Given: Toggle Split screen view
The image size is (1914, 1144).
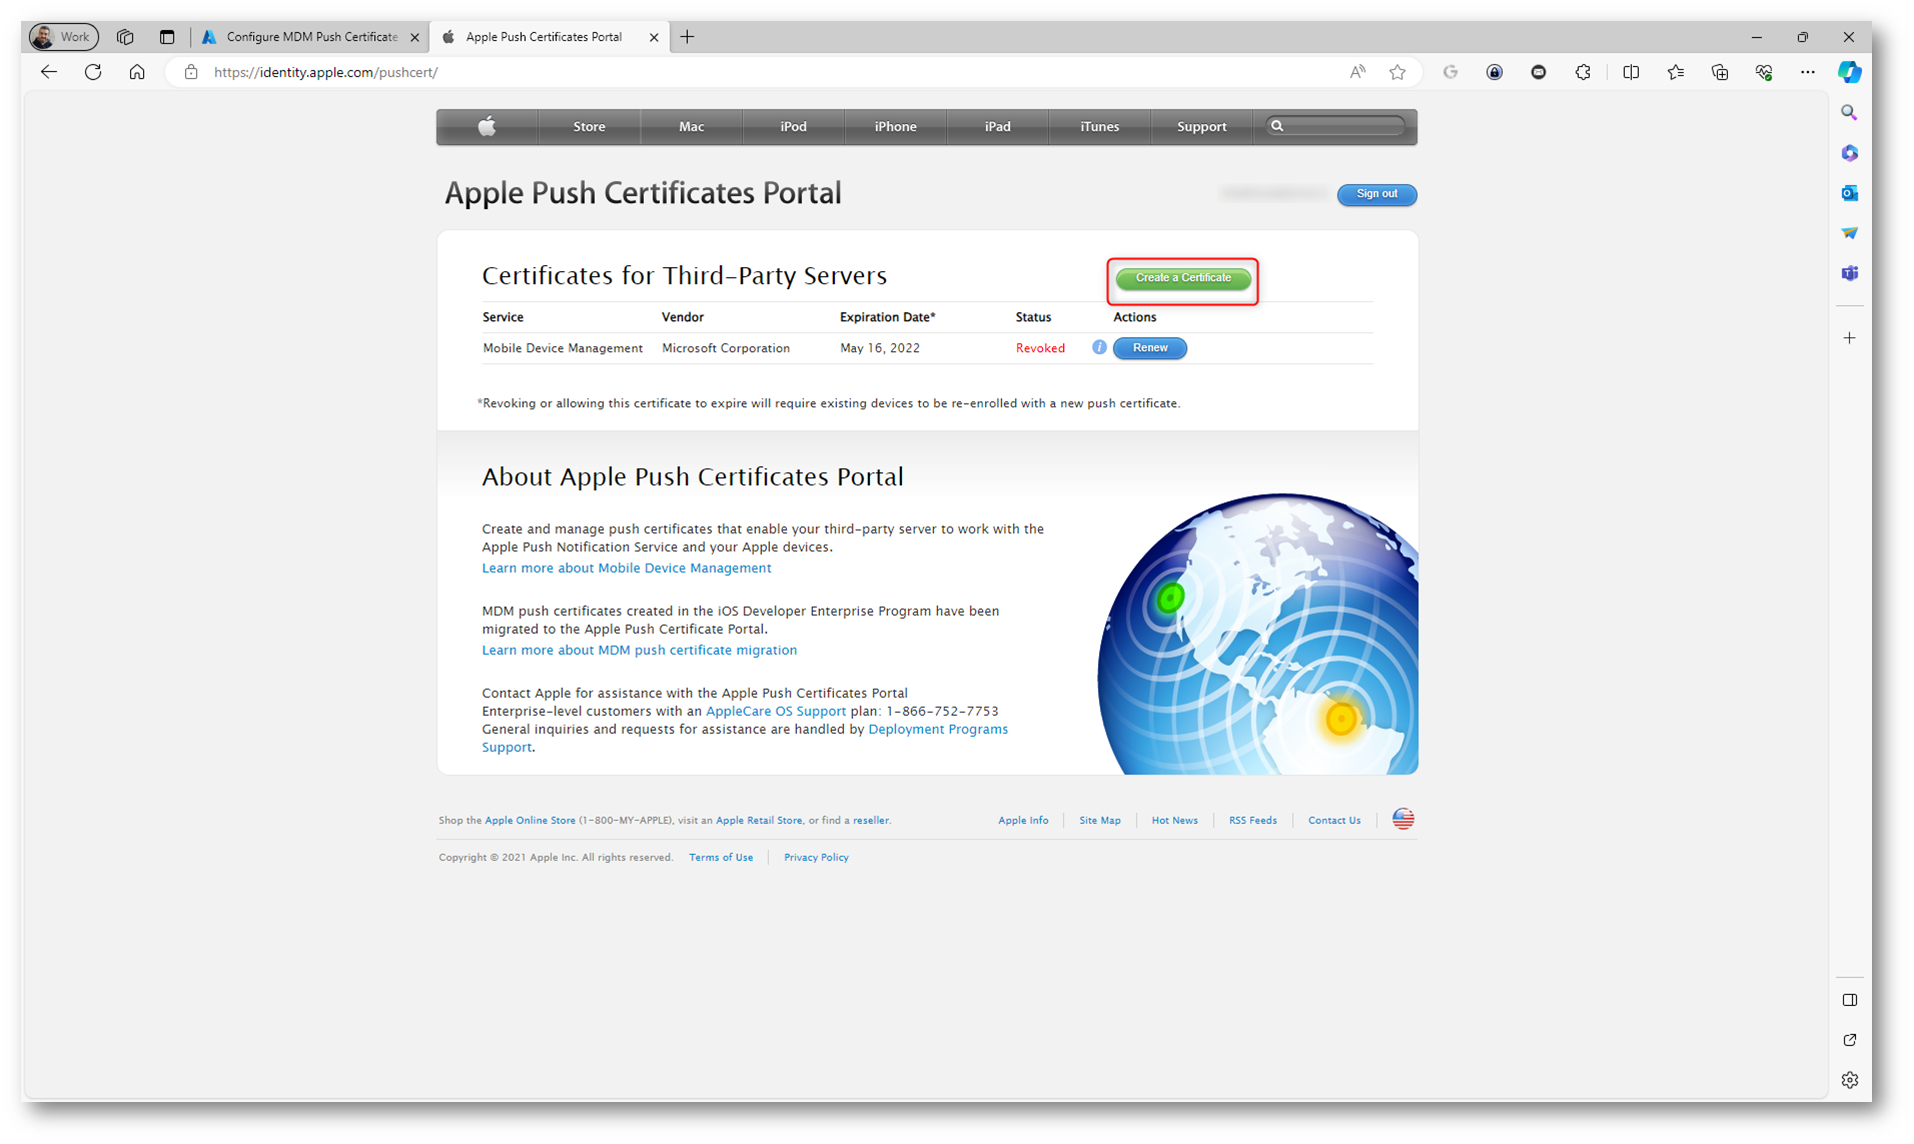Looking at the screenshot, I should pyautogui.click(x=1631, y=72).
